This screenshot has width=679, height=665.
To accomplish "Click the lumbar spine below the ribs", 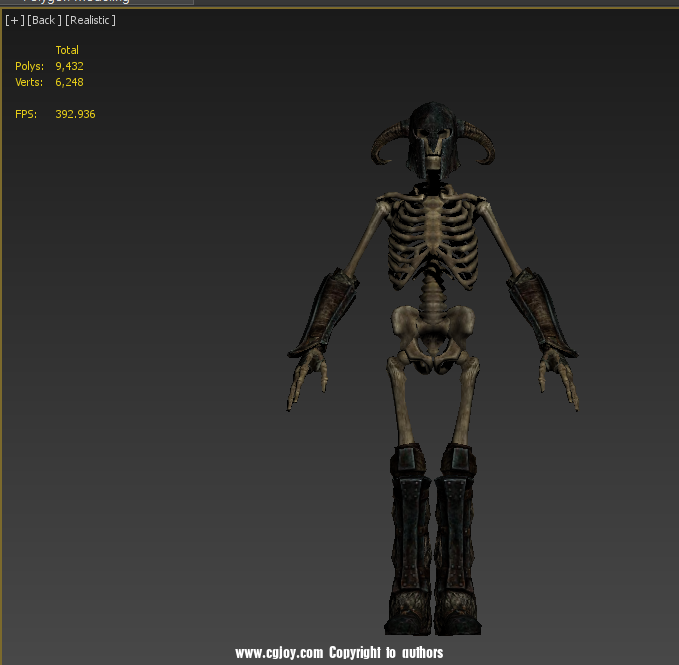I will click(x=432, y=292).
